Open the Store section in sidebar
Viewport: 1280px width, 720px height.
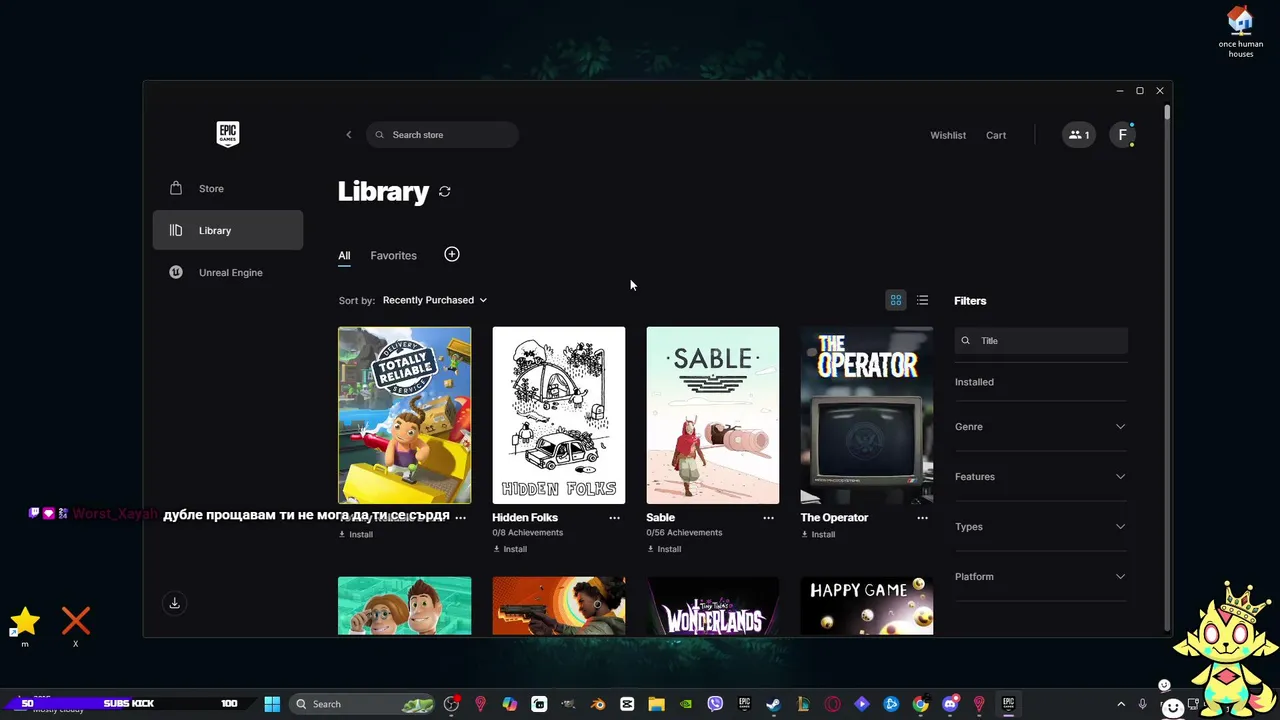tap(228, 188)
